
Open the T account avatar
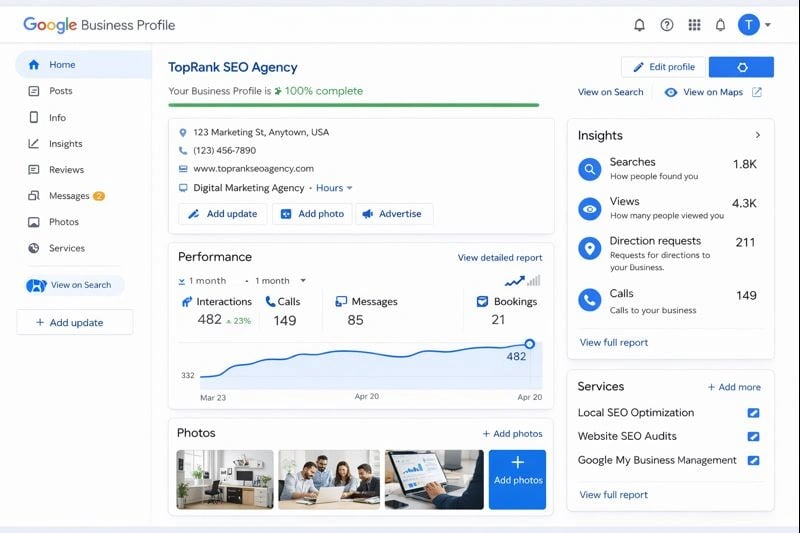click(748, 24)
